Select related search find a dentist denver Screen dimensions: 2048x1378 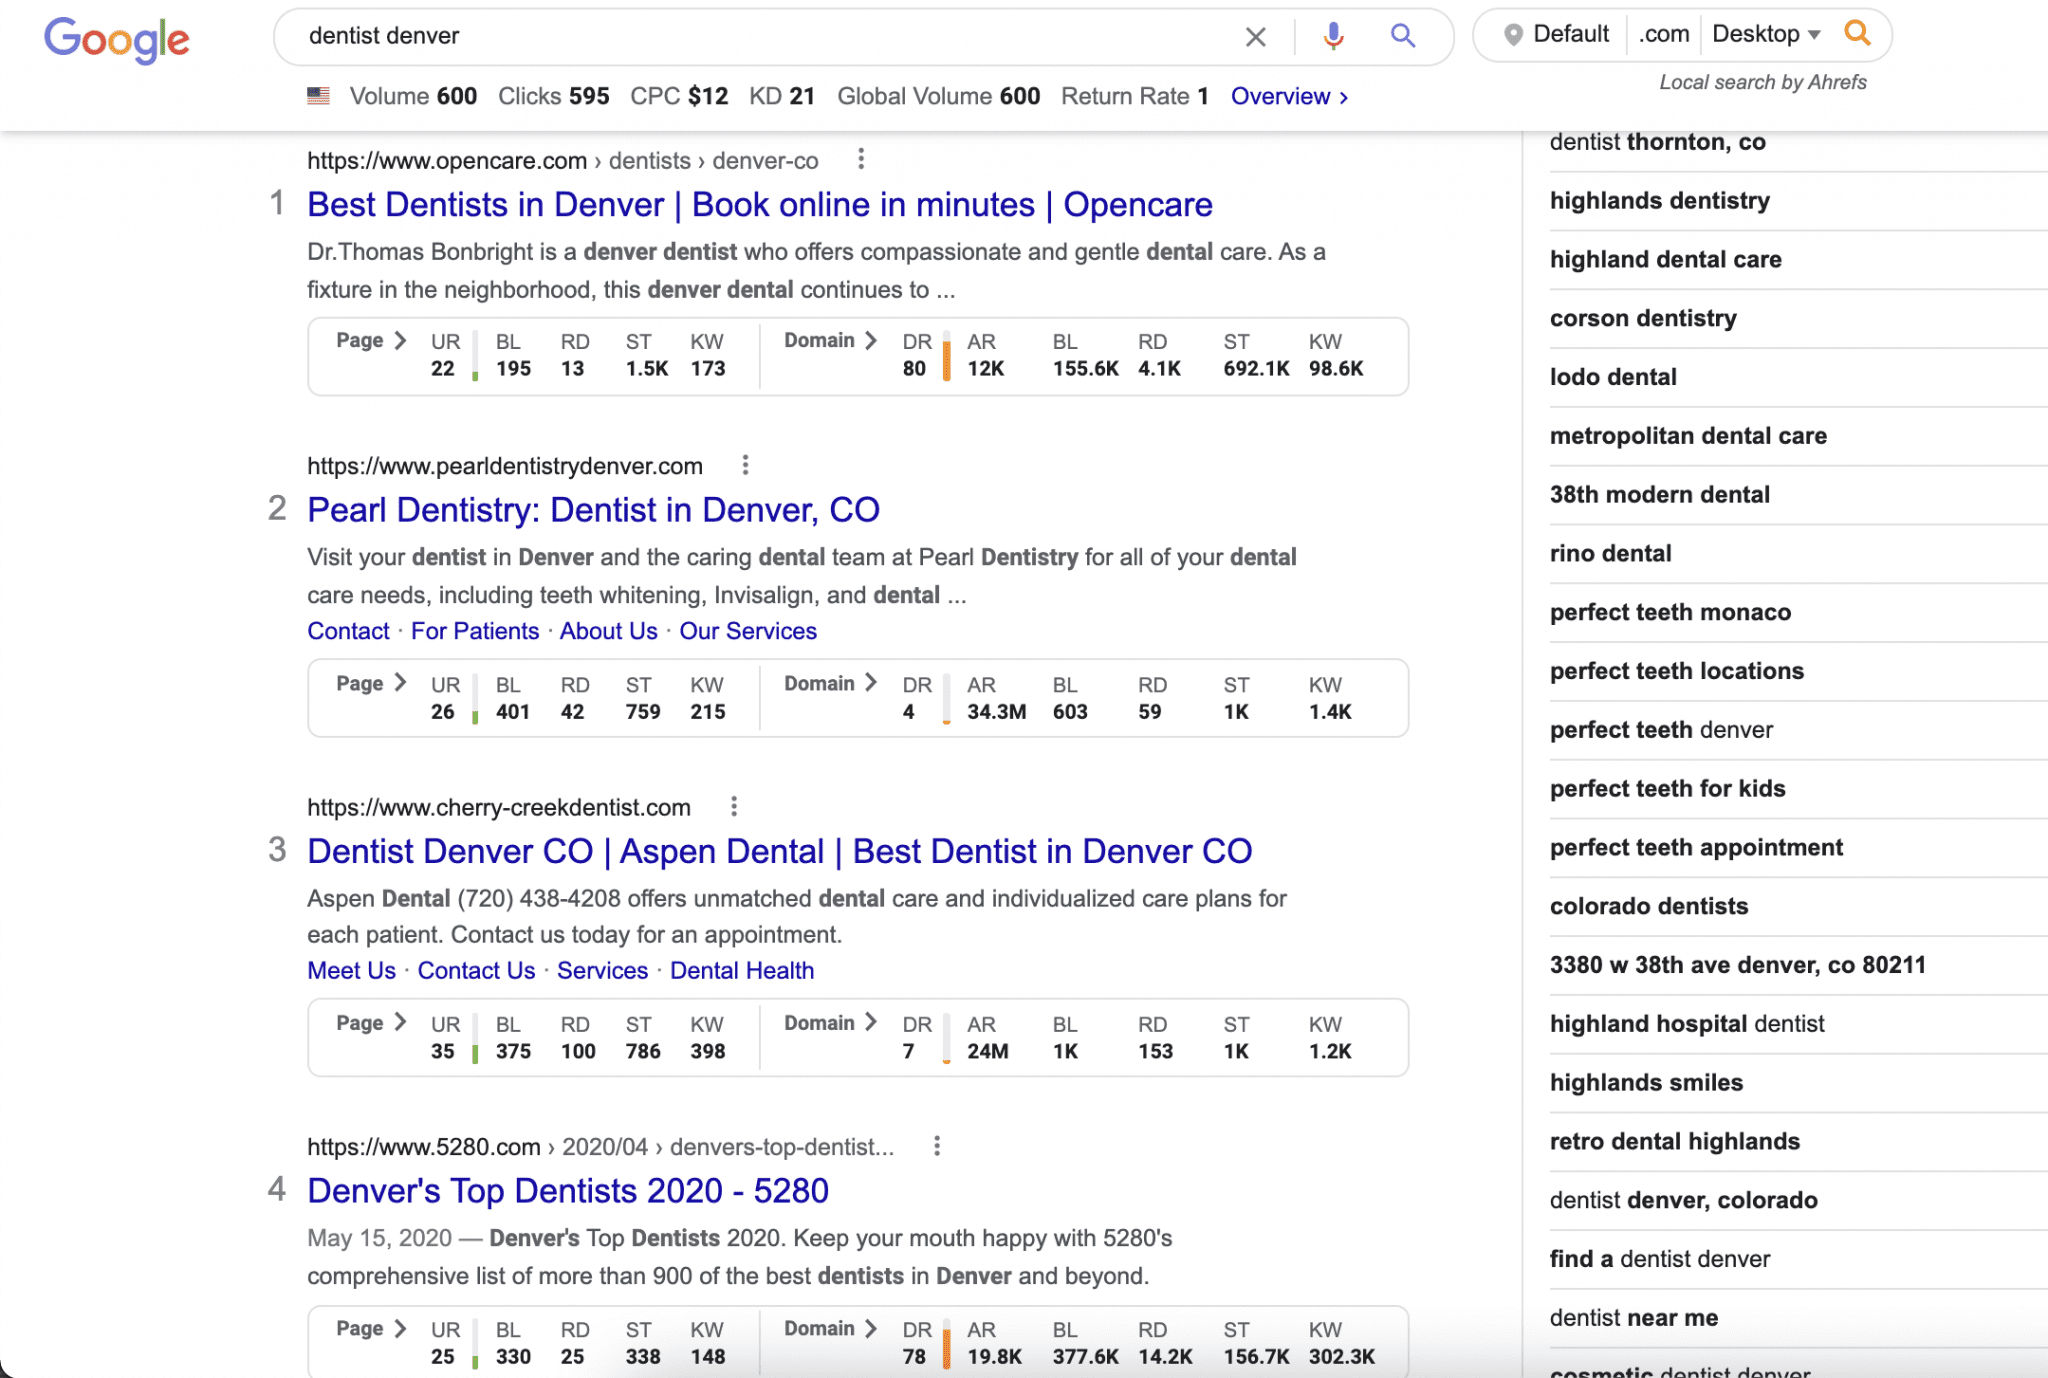(x=1659, y=1259)
